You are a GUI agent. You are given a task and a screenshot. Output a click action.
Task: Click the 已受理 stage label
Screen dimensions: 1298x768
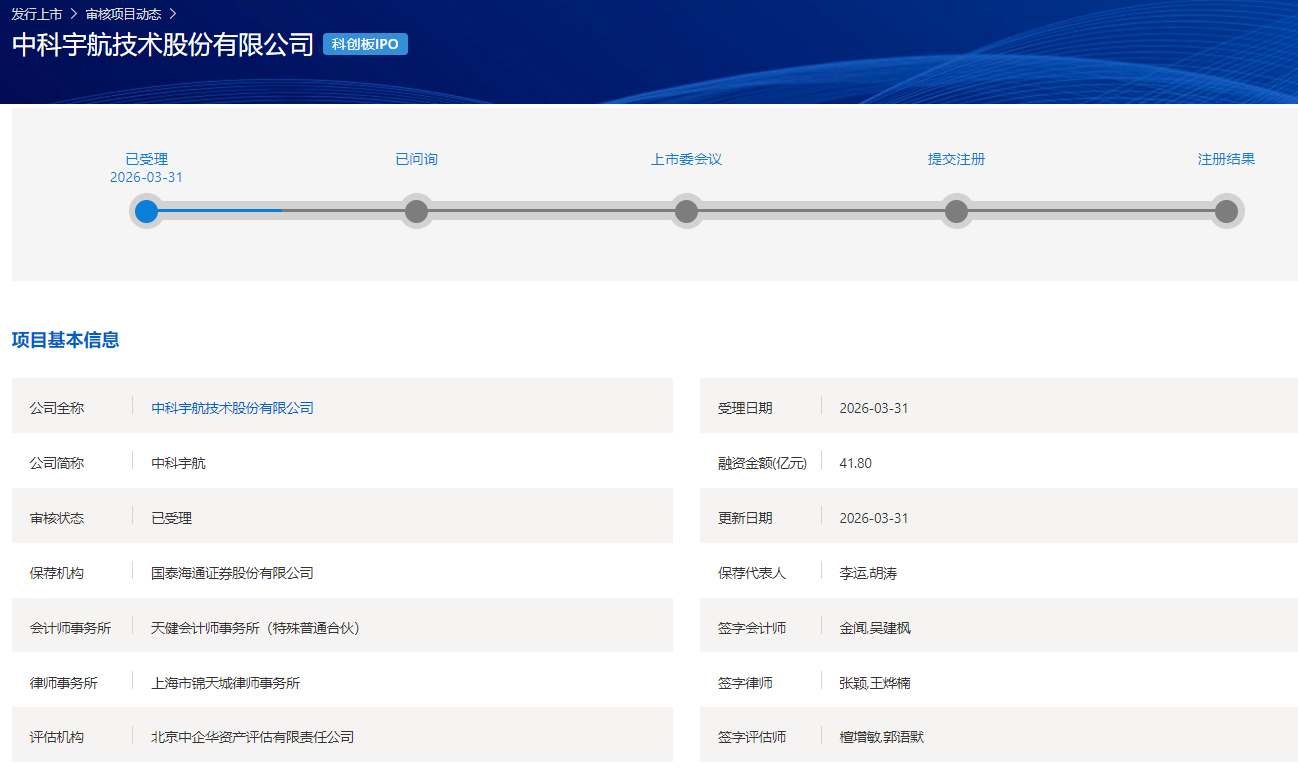click(146, 159)
